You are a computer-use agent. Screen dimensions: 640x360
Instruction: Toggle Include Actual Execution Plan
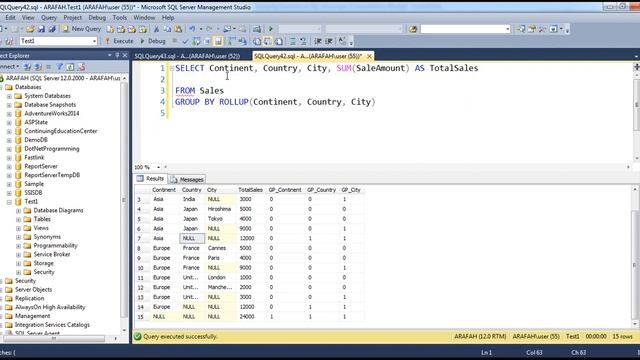click(231, 41)
